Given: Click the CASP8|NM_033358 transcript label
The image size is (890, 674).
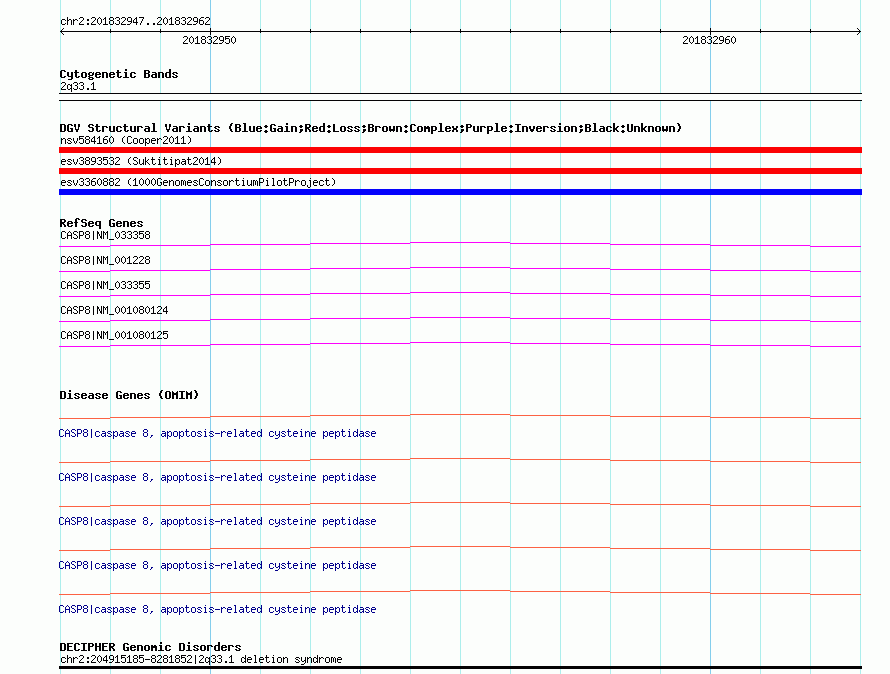Looking at the screenshot, I should click(x=105, y=235).
